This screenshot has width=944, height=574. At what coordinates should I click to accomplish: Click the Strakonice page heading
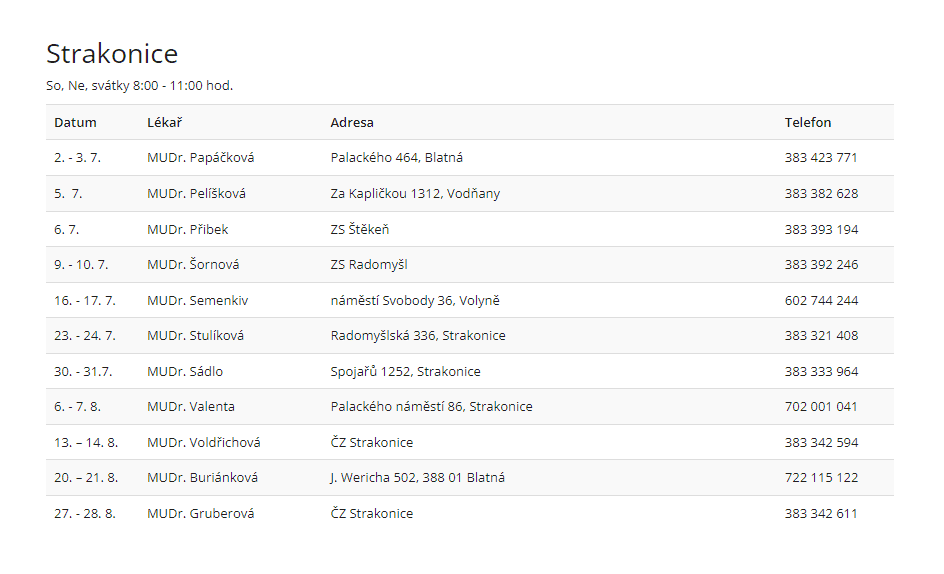pyautogui.click(x=112, y=53)
